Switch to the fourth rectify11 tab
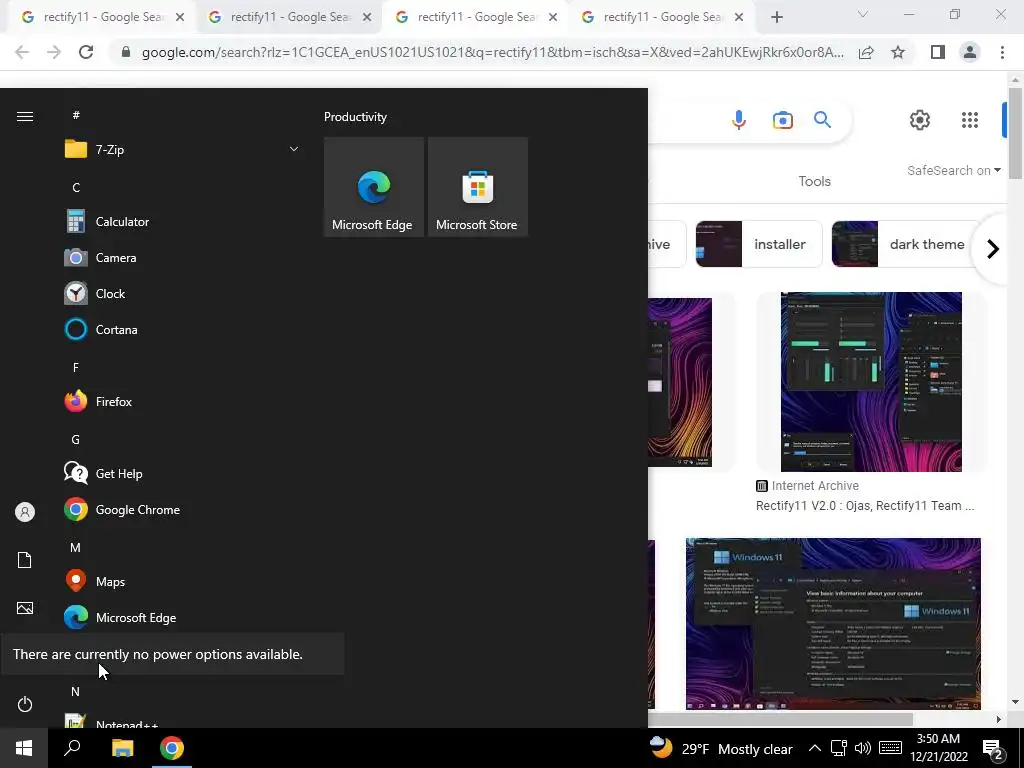The height and width of the screenshot is (768, 1024). pyautogui.click(x=661, y=18)
